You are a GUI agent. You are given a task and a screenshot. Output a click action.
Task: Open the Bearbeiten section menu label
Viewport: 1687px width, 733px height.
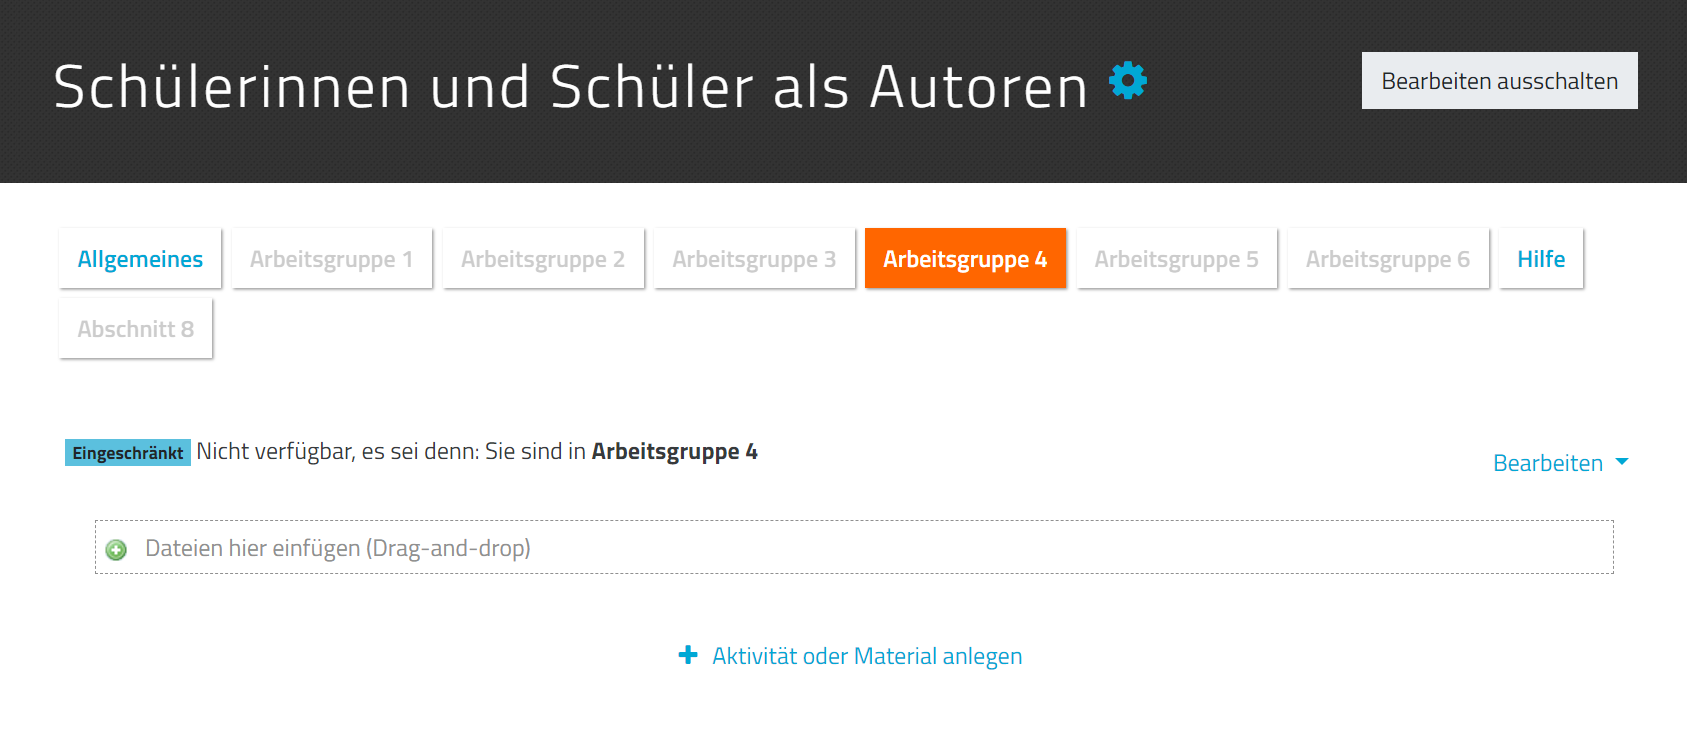[x=1547, y=463]
